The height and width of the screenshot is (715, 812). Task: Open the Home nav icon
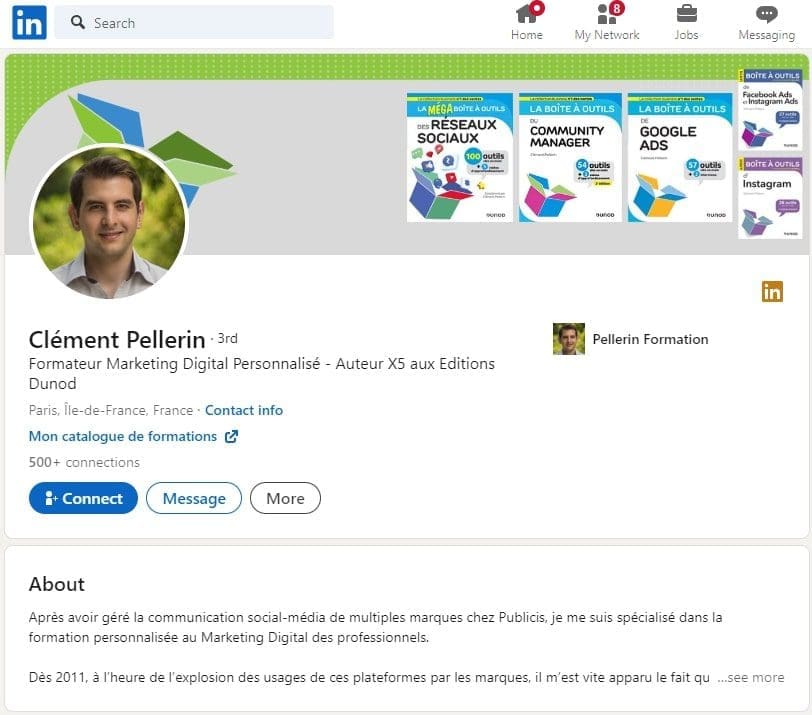(527, 14)
